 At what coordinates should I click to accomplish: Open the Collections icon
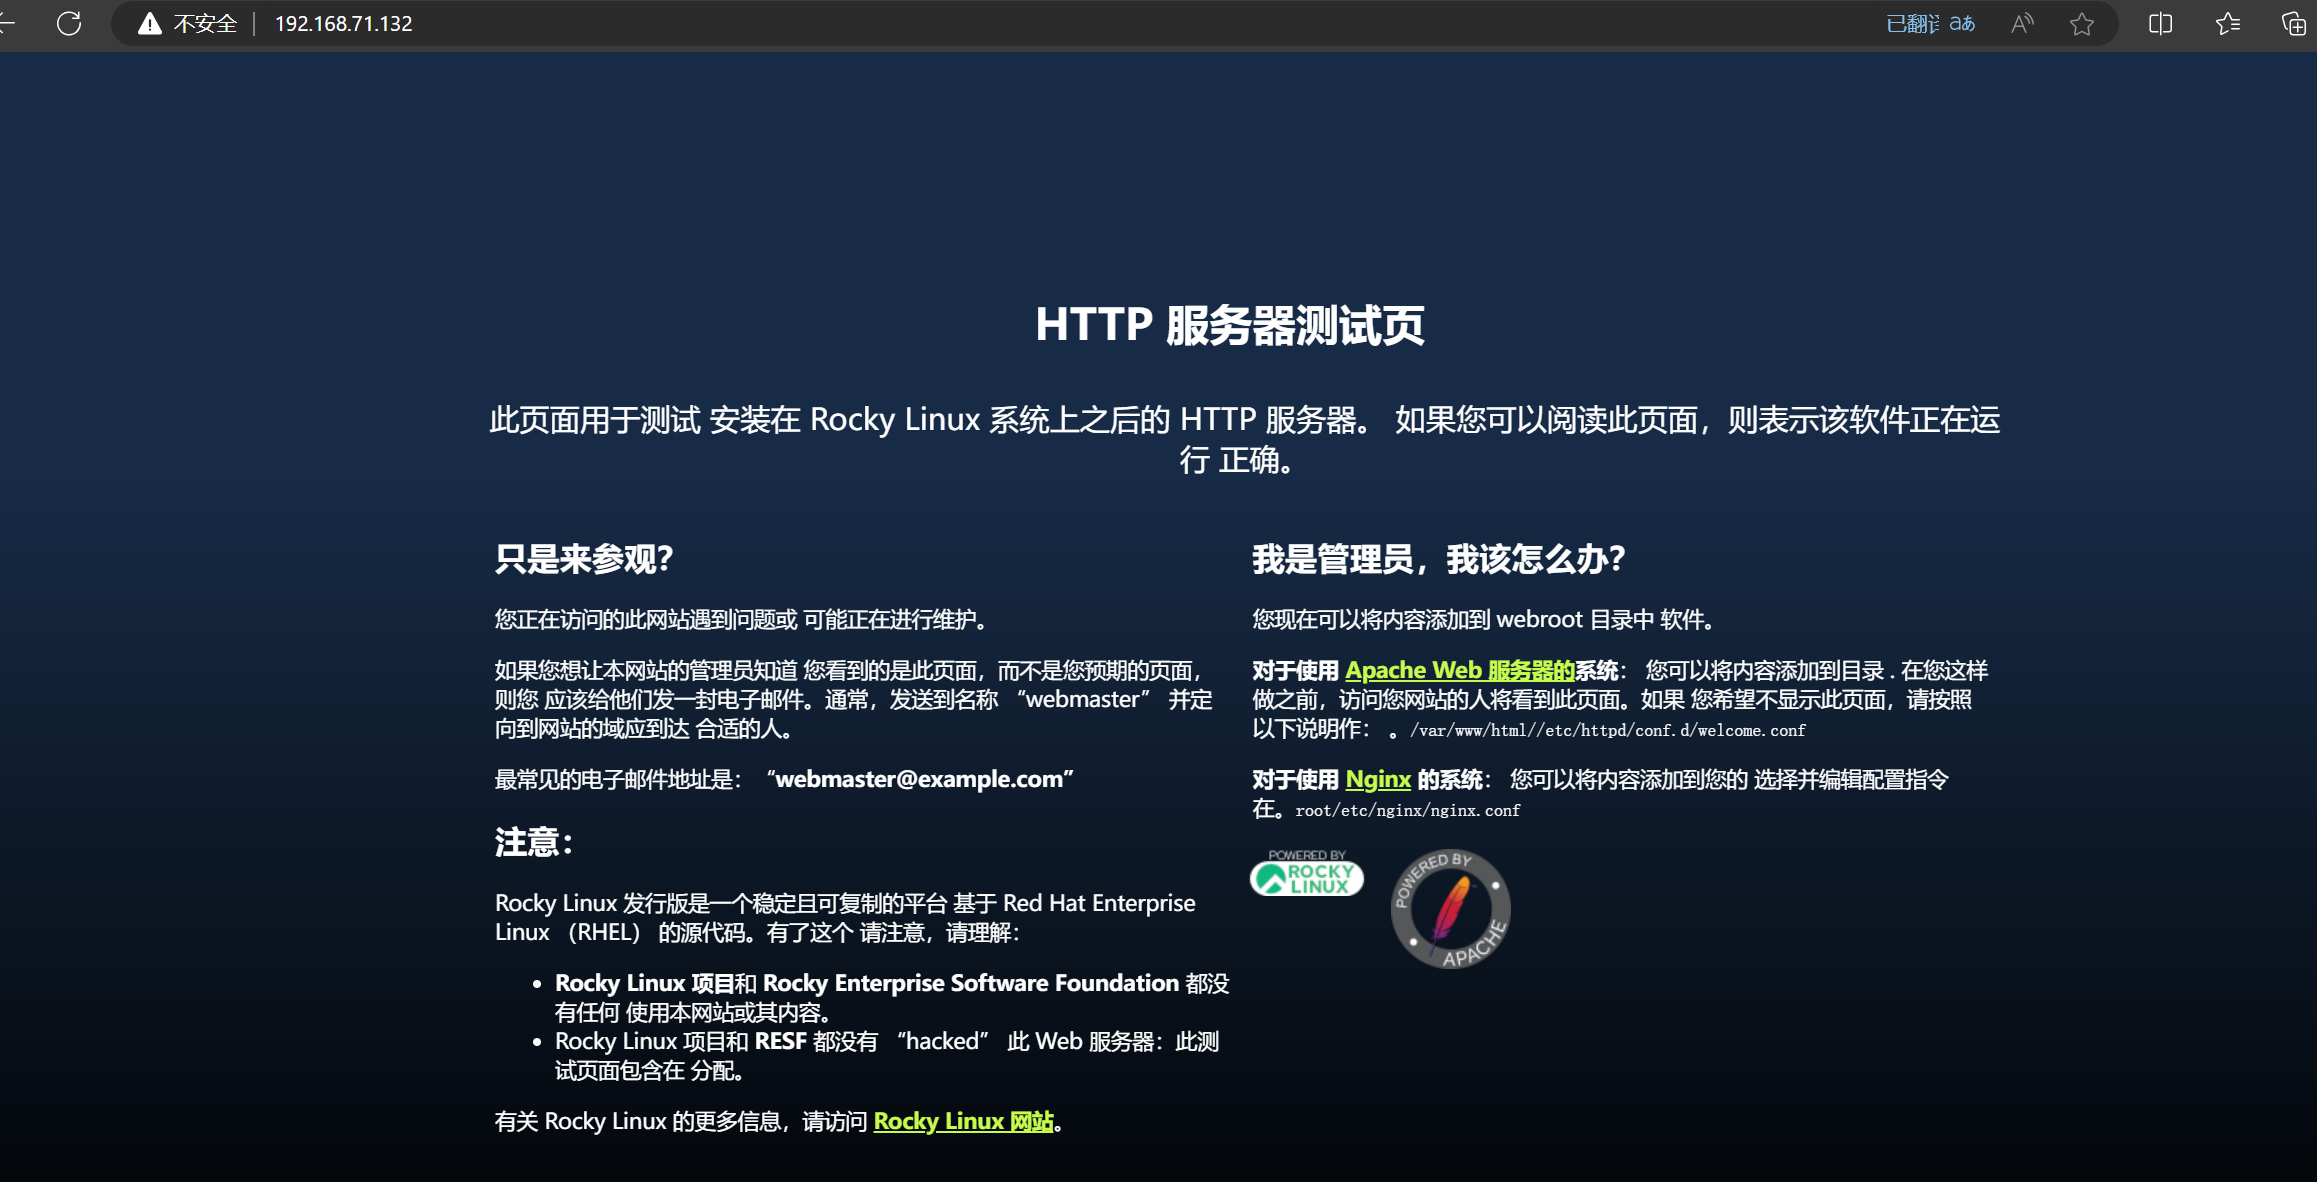click(x=2294, y=23)
